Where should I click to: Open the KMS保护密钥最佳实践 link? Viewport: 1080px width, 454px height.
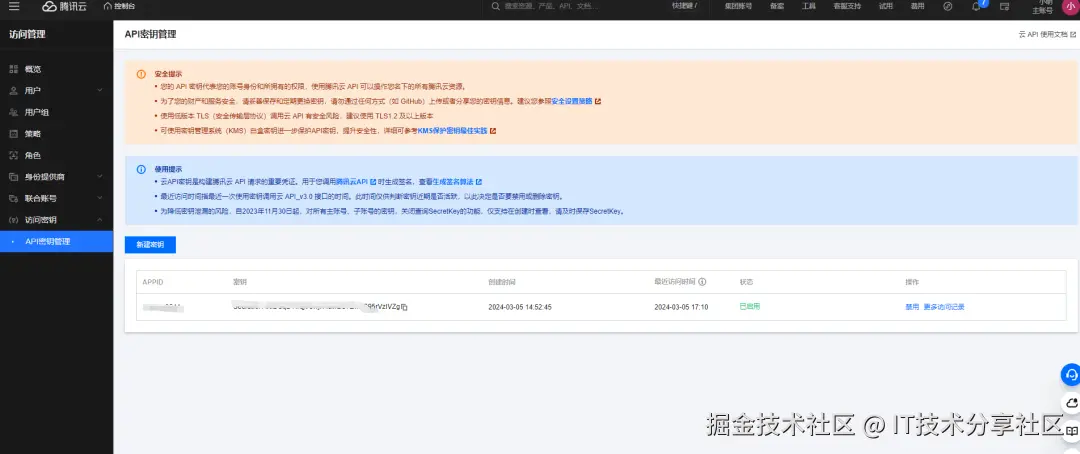click(x=453, y=131)
